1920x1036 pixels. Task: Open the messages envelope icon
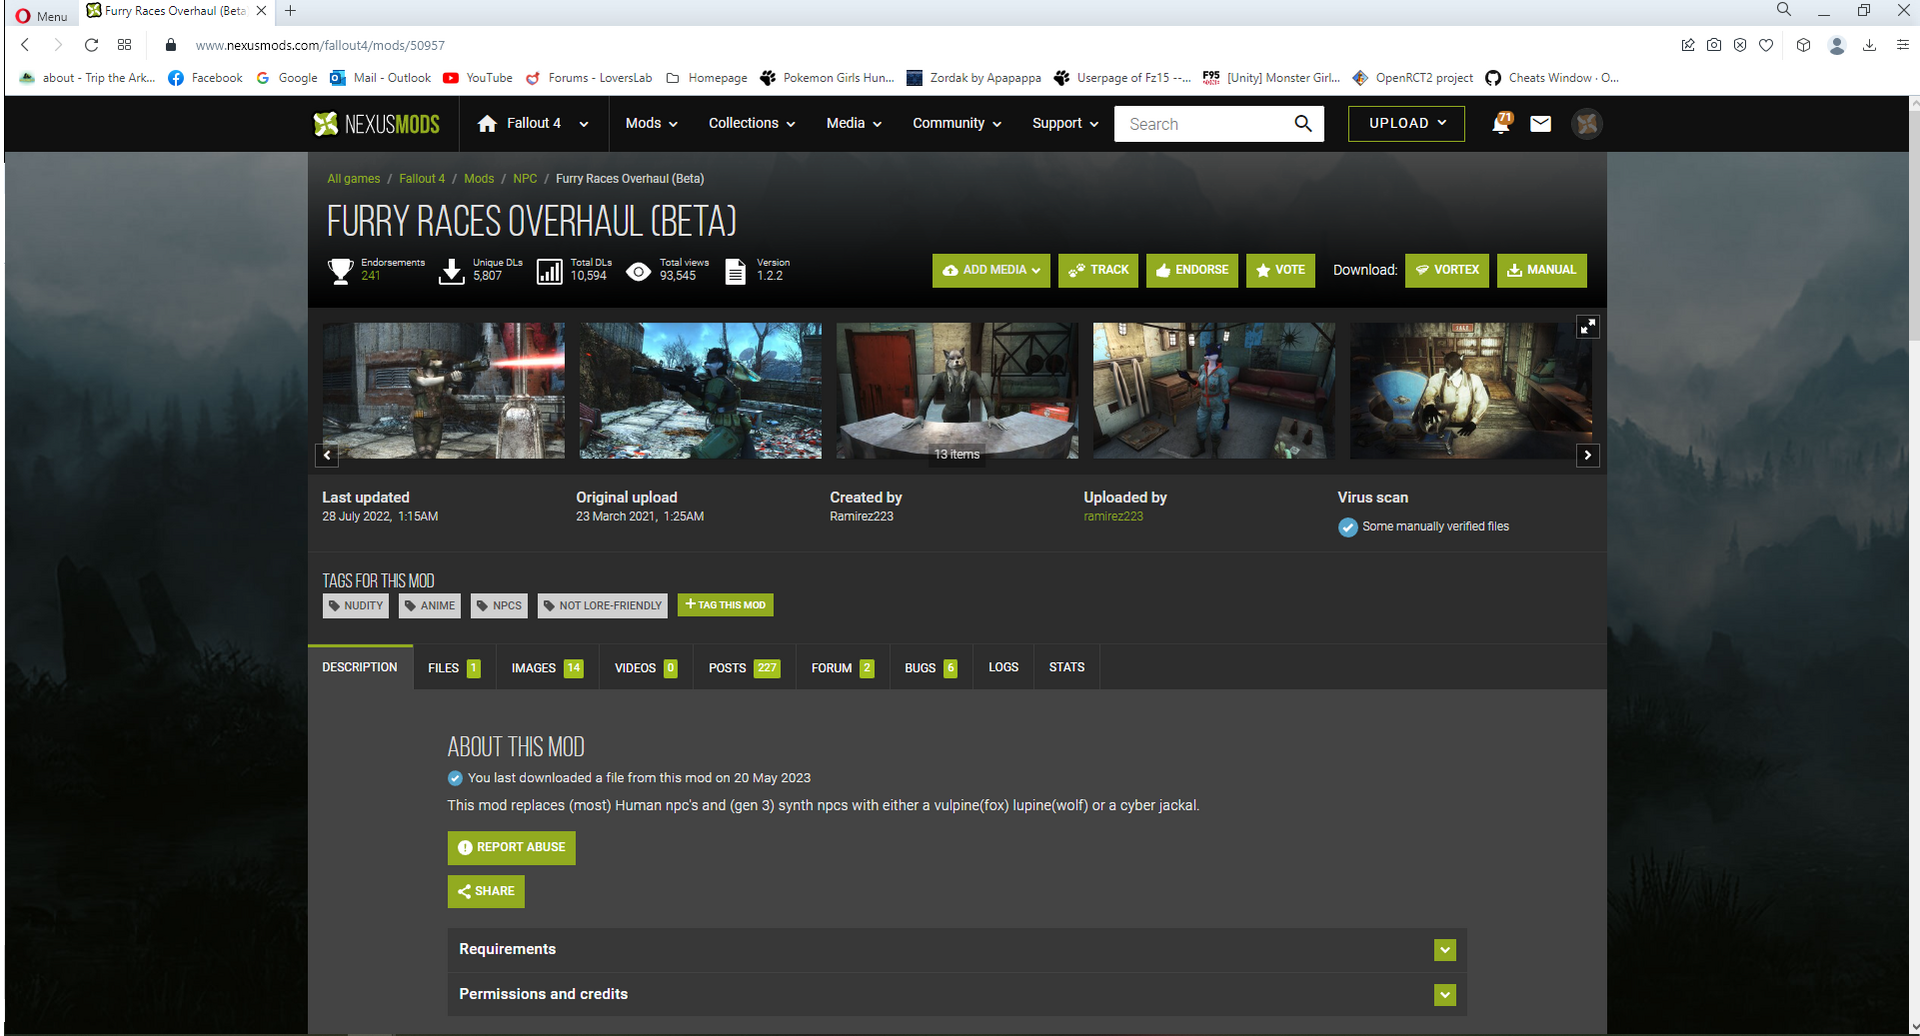click(x=1540, y=124)
